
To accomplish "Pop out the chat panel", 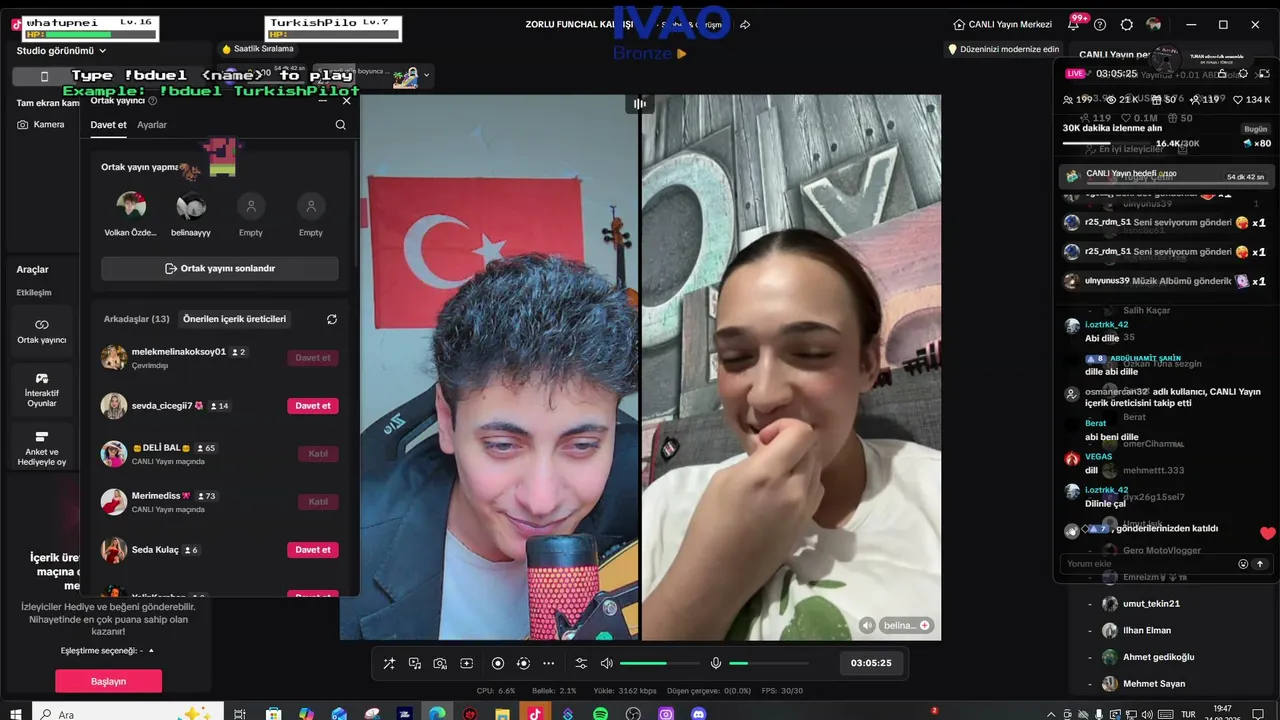I will click(1265, 74).
